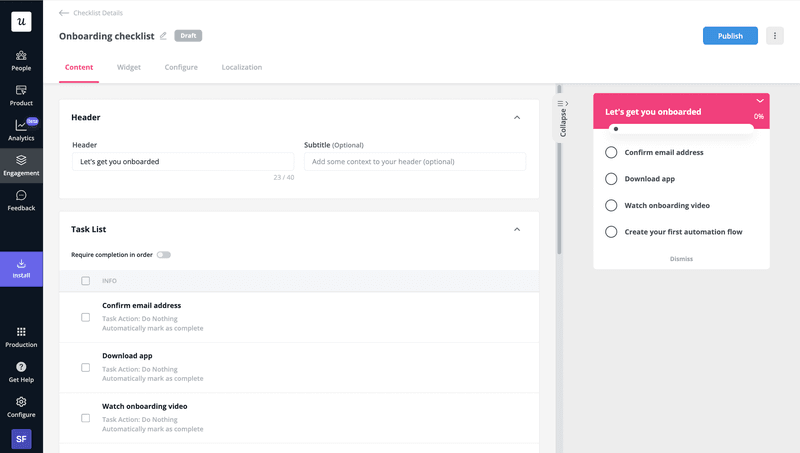Screen dimensions: 800x453
Task: Check the Confirm email address task checkbox
Action: [x=85, y=317]
